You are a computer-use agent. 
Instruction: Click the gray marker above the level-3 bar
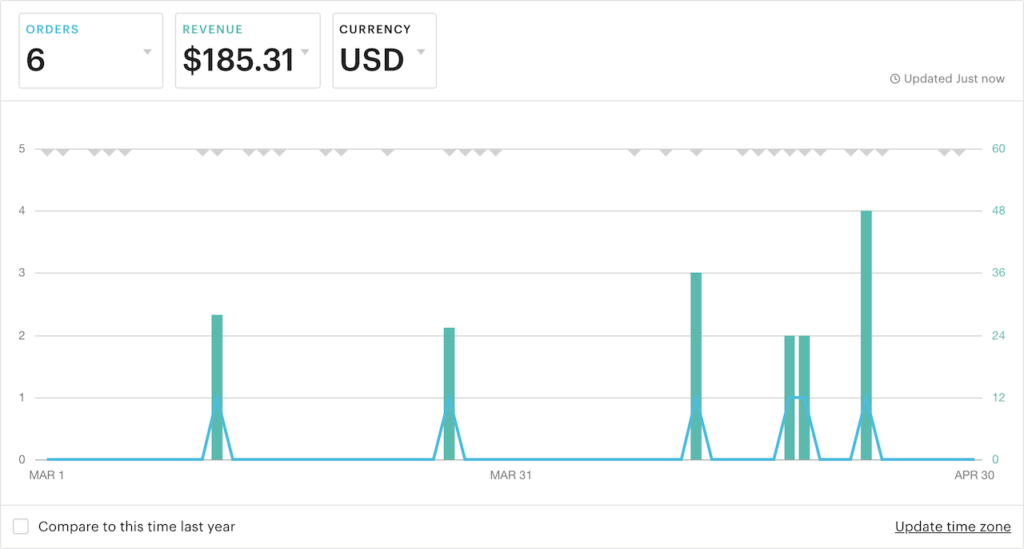pyautogui.click(x=696, y=152)
